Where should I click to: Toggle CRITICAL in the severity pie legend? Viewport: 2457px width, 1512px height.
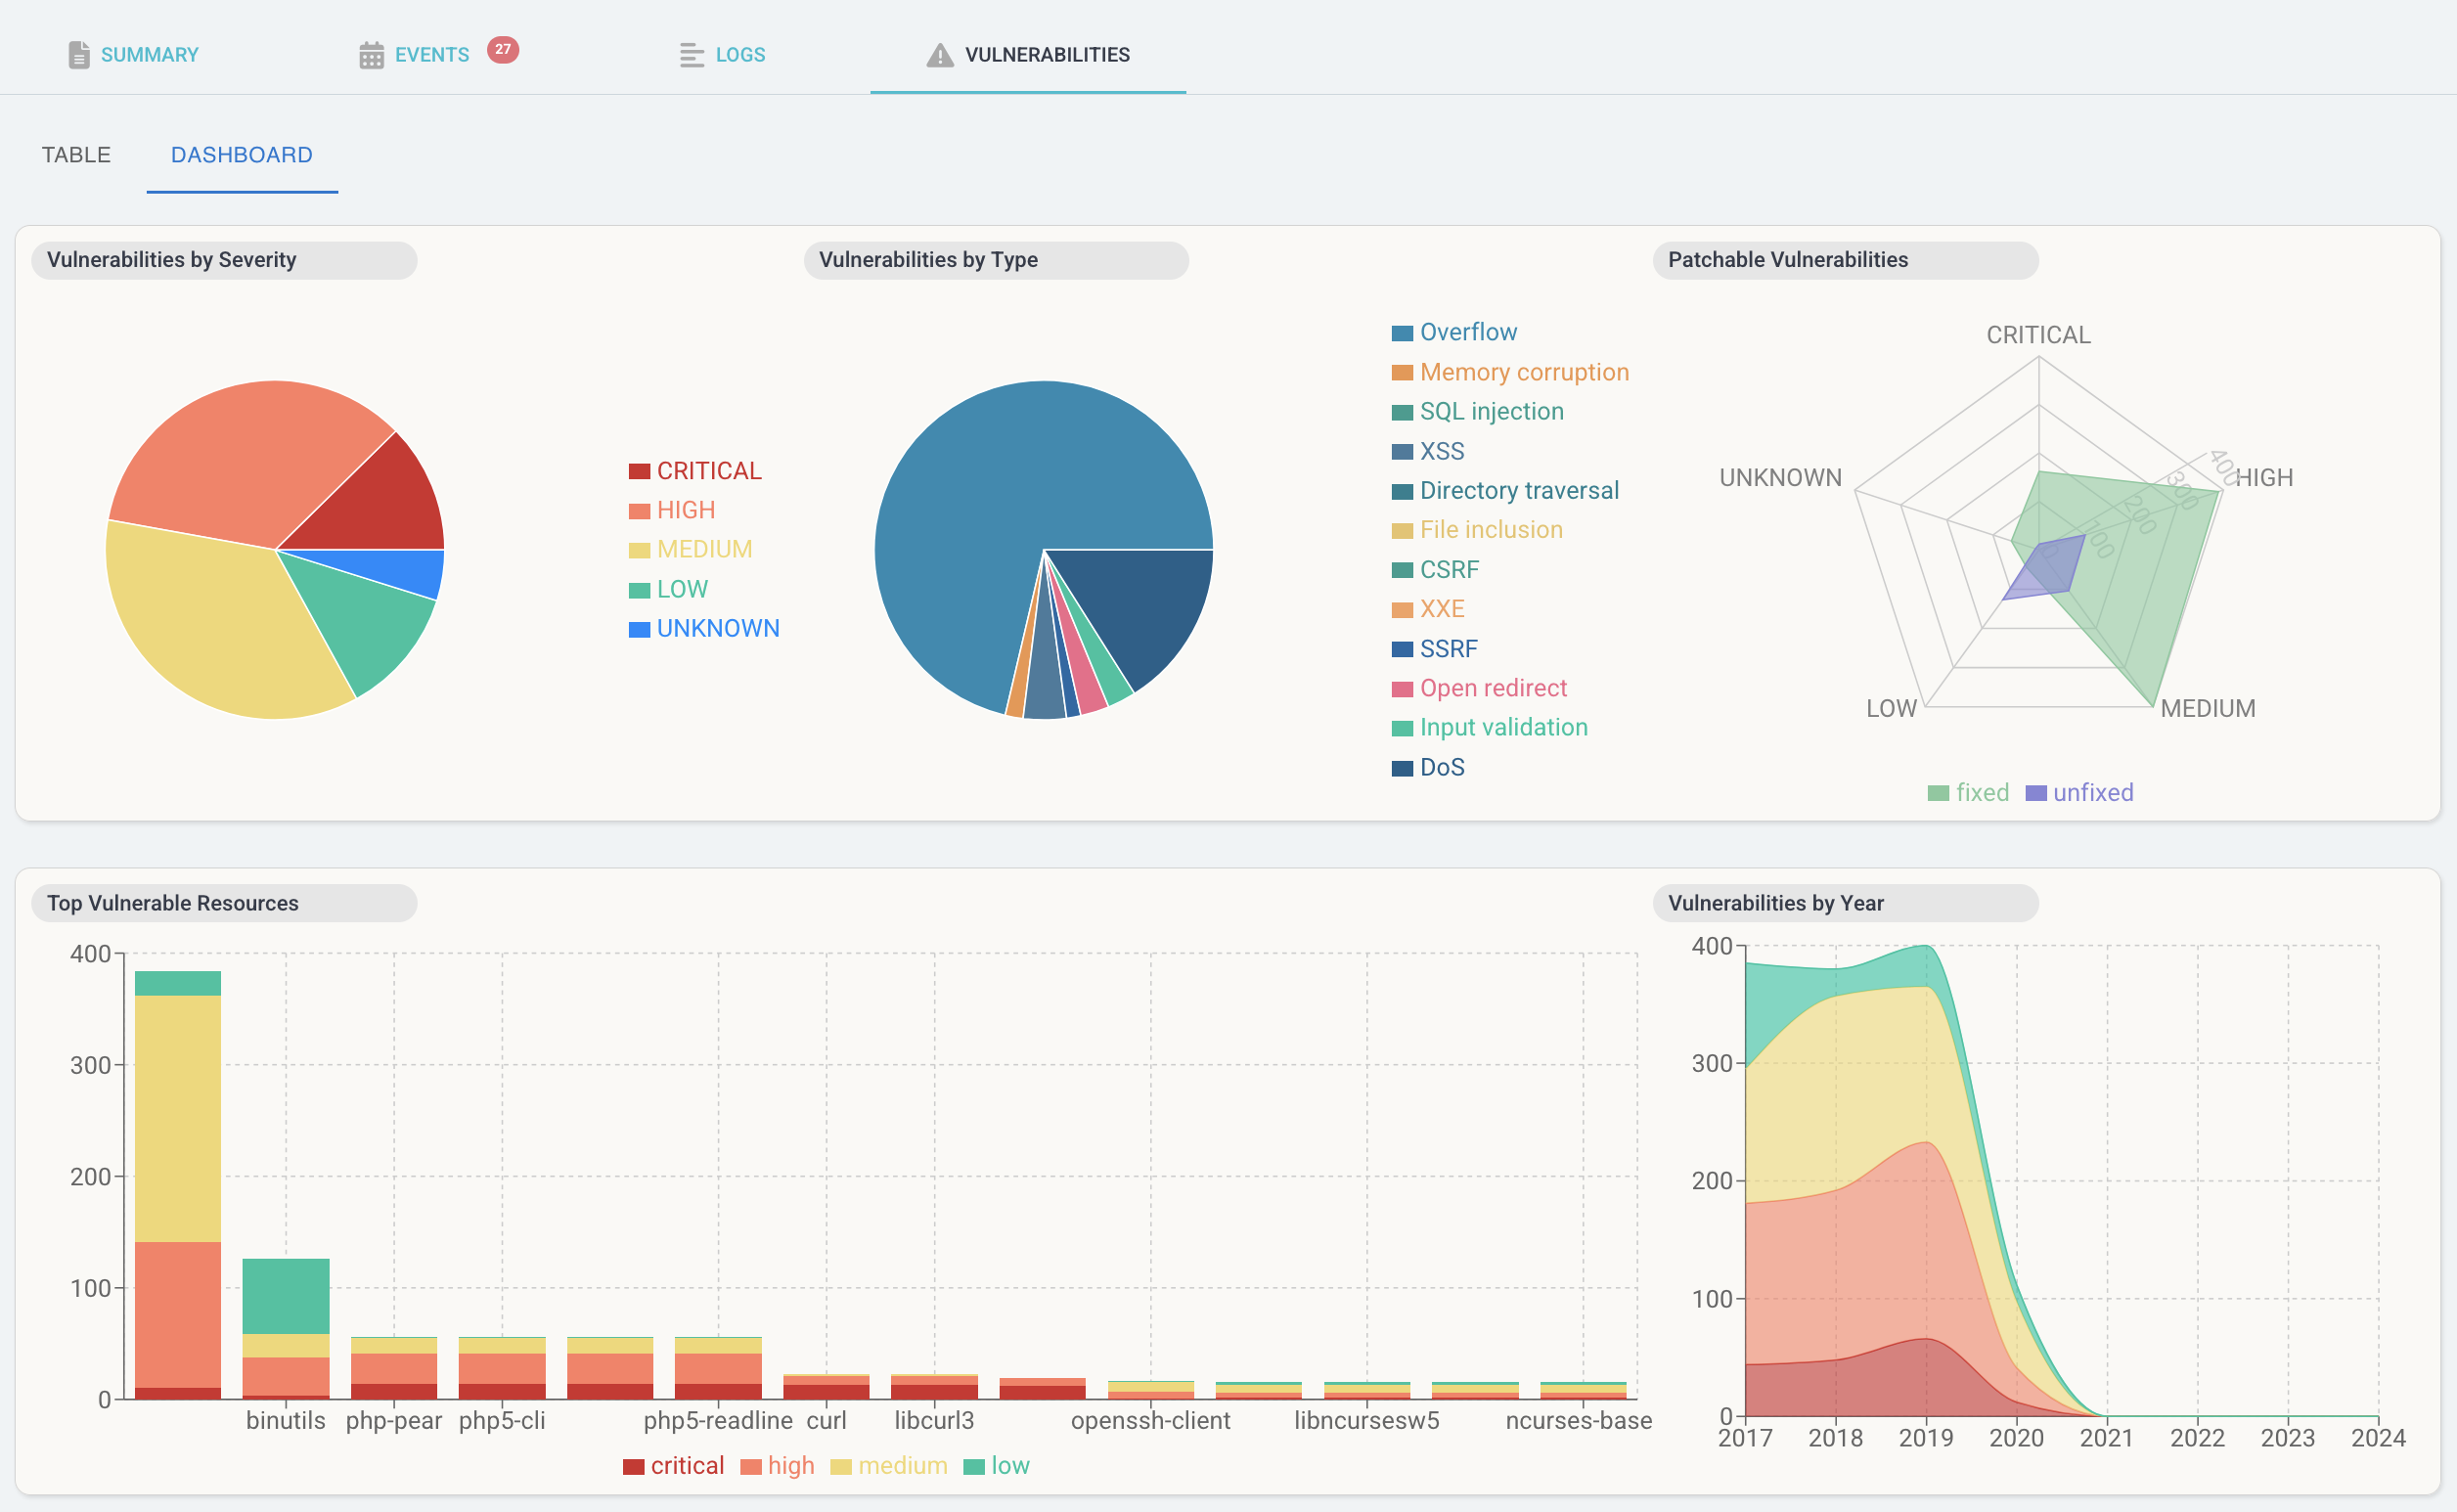[708, 471]
